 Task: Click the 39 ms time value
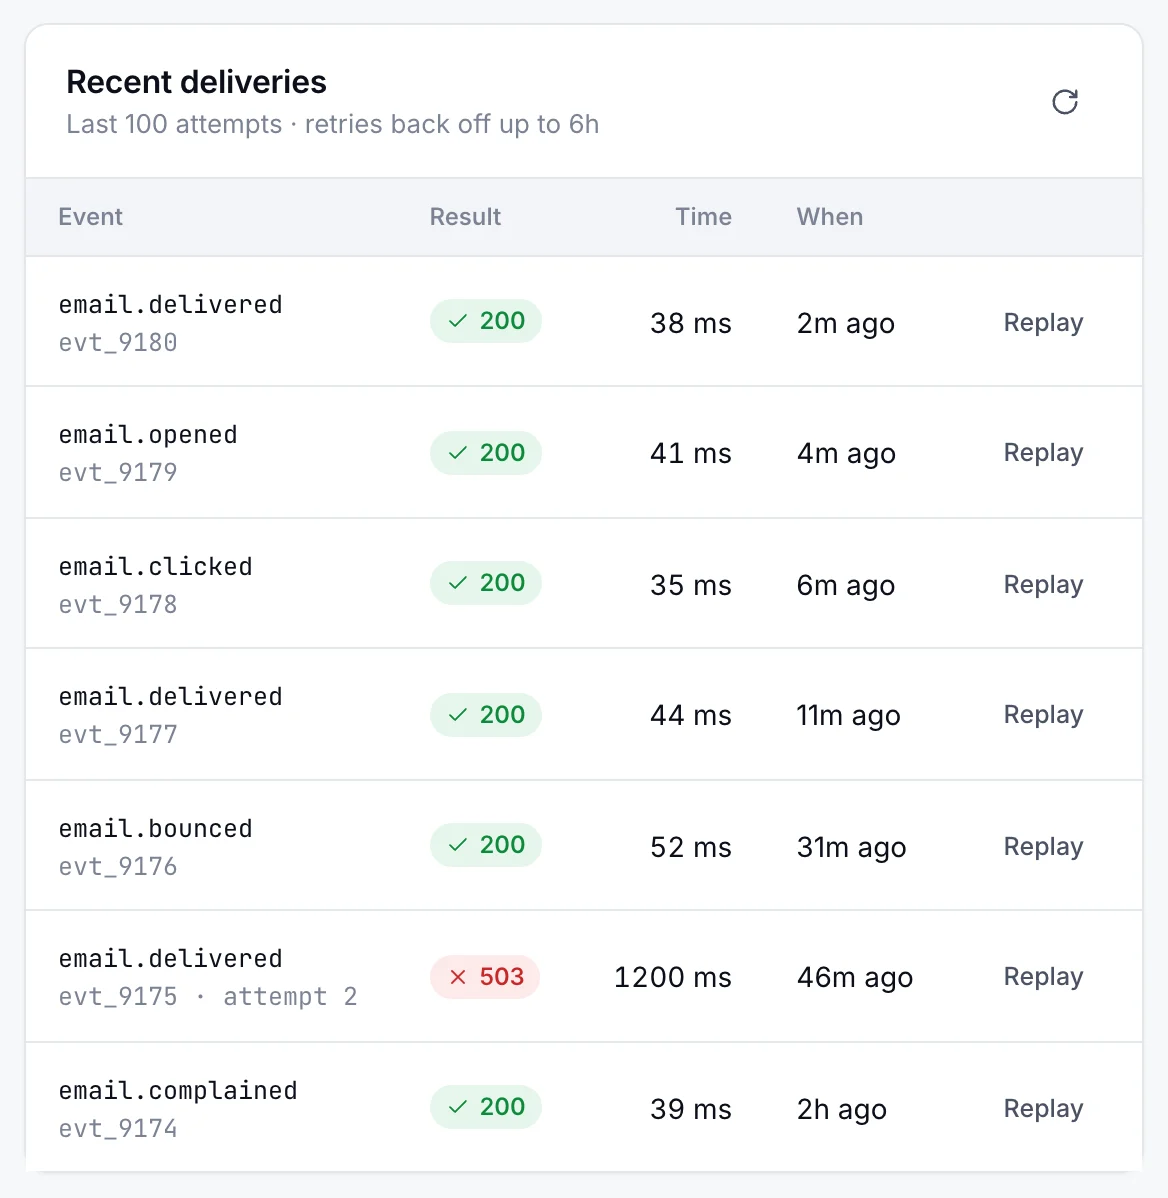click(691, 1109)
